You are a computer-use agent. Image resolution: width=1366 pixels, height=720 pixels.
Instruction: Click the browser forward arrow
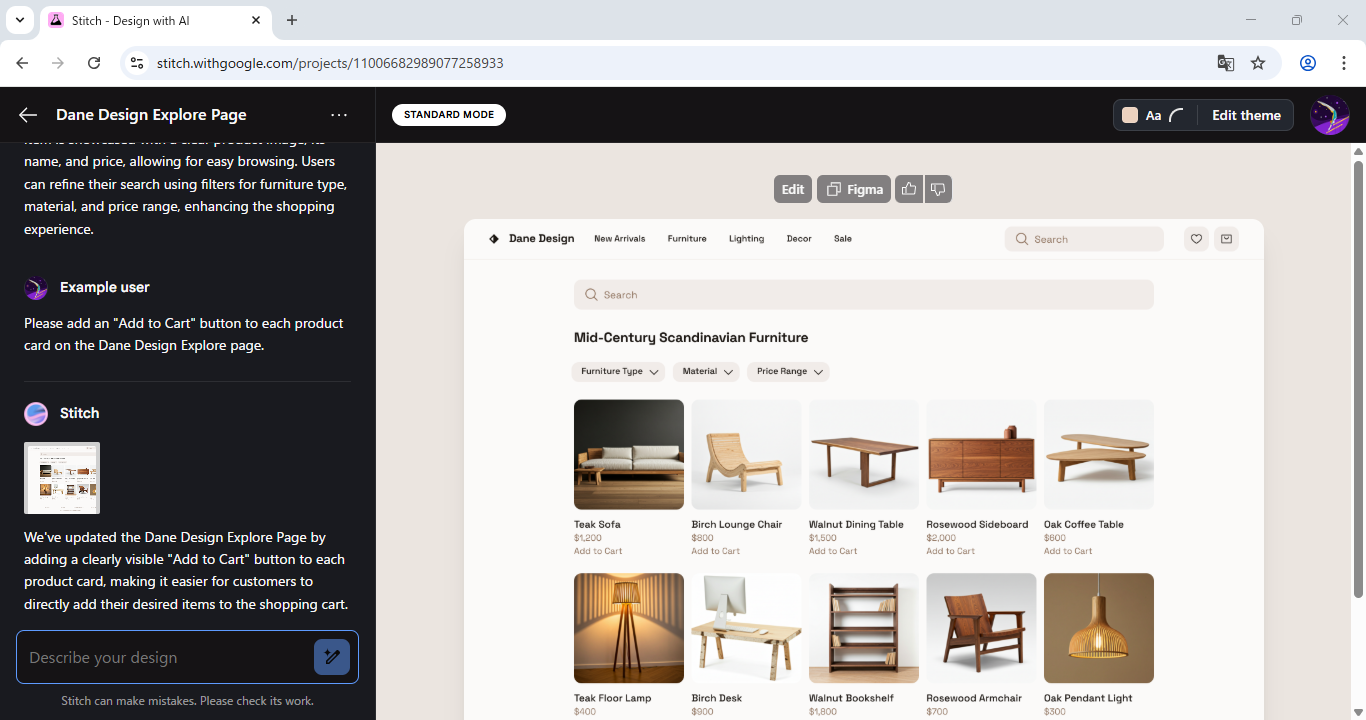58,63
